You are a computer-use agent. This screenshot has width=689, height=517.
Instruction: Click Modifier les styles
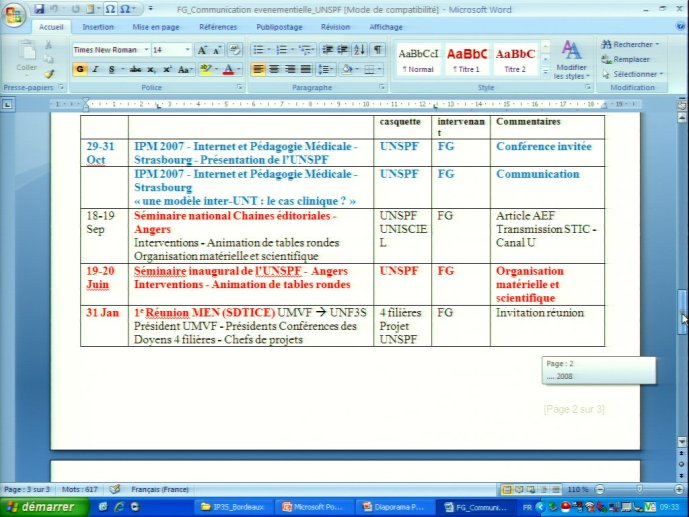click(x=571, y=61)
